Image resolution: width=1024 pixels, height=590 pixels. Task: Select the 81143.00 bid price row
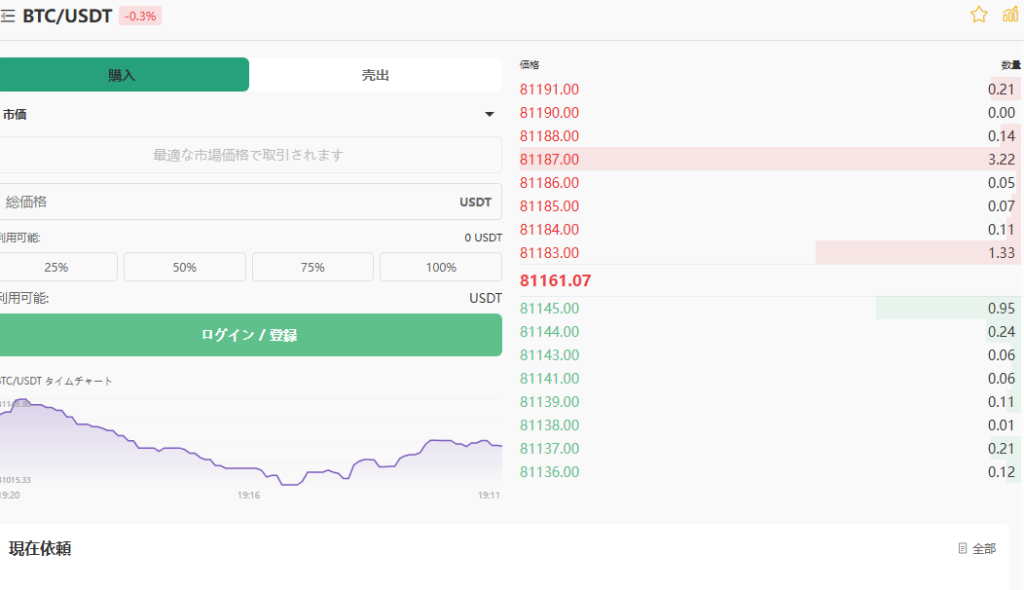point(769,355)
